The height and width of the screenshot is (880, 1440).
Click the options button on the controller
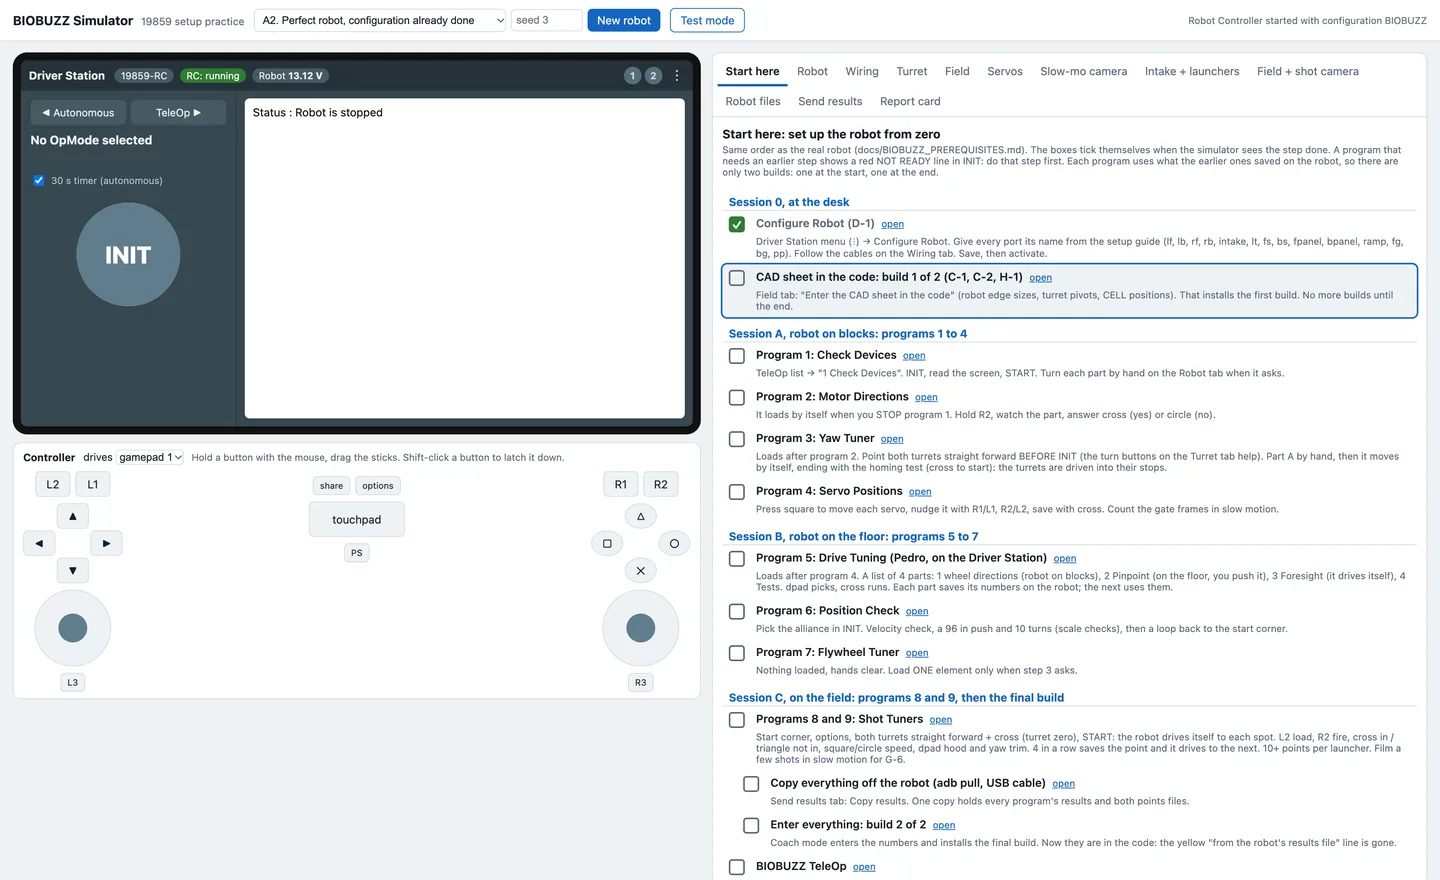pyautogui.click(x=378, y=486)
